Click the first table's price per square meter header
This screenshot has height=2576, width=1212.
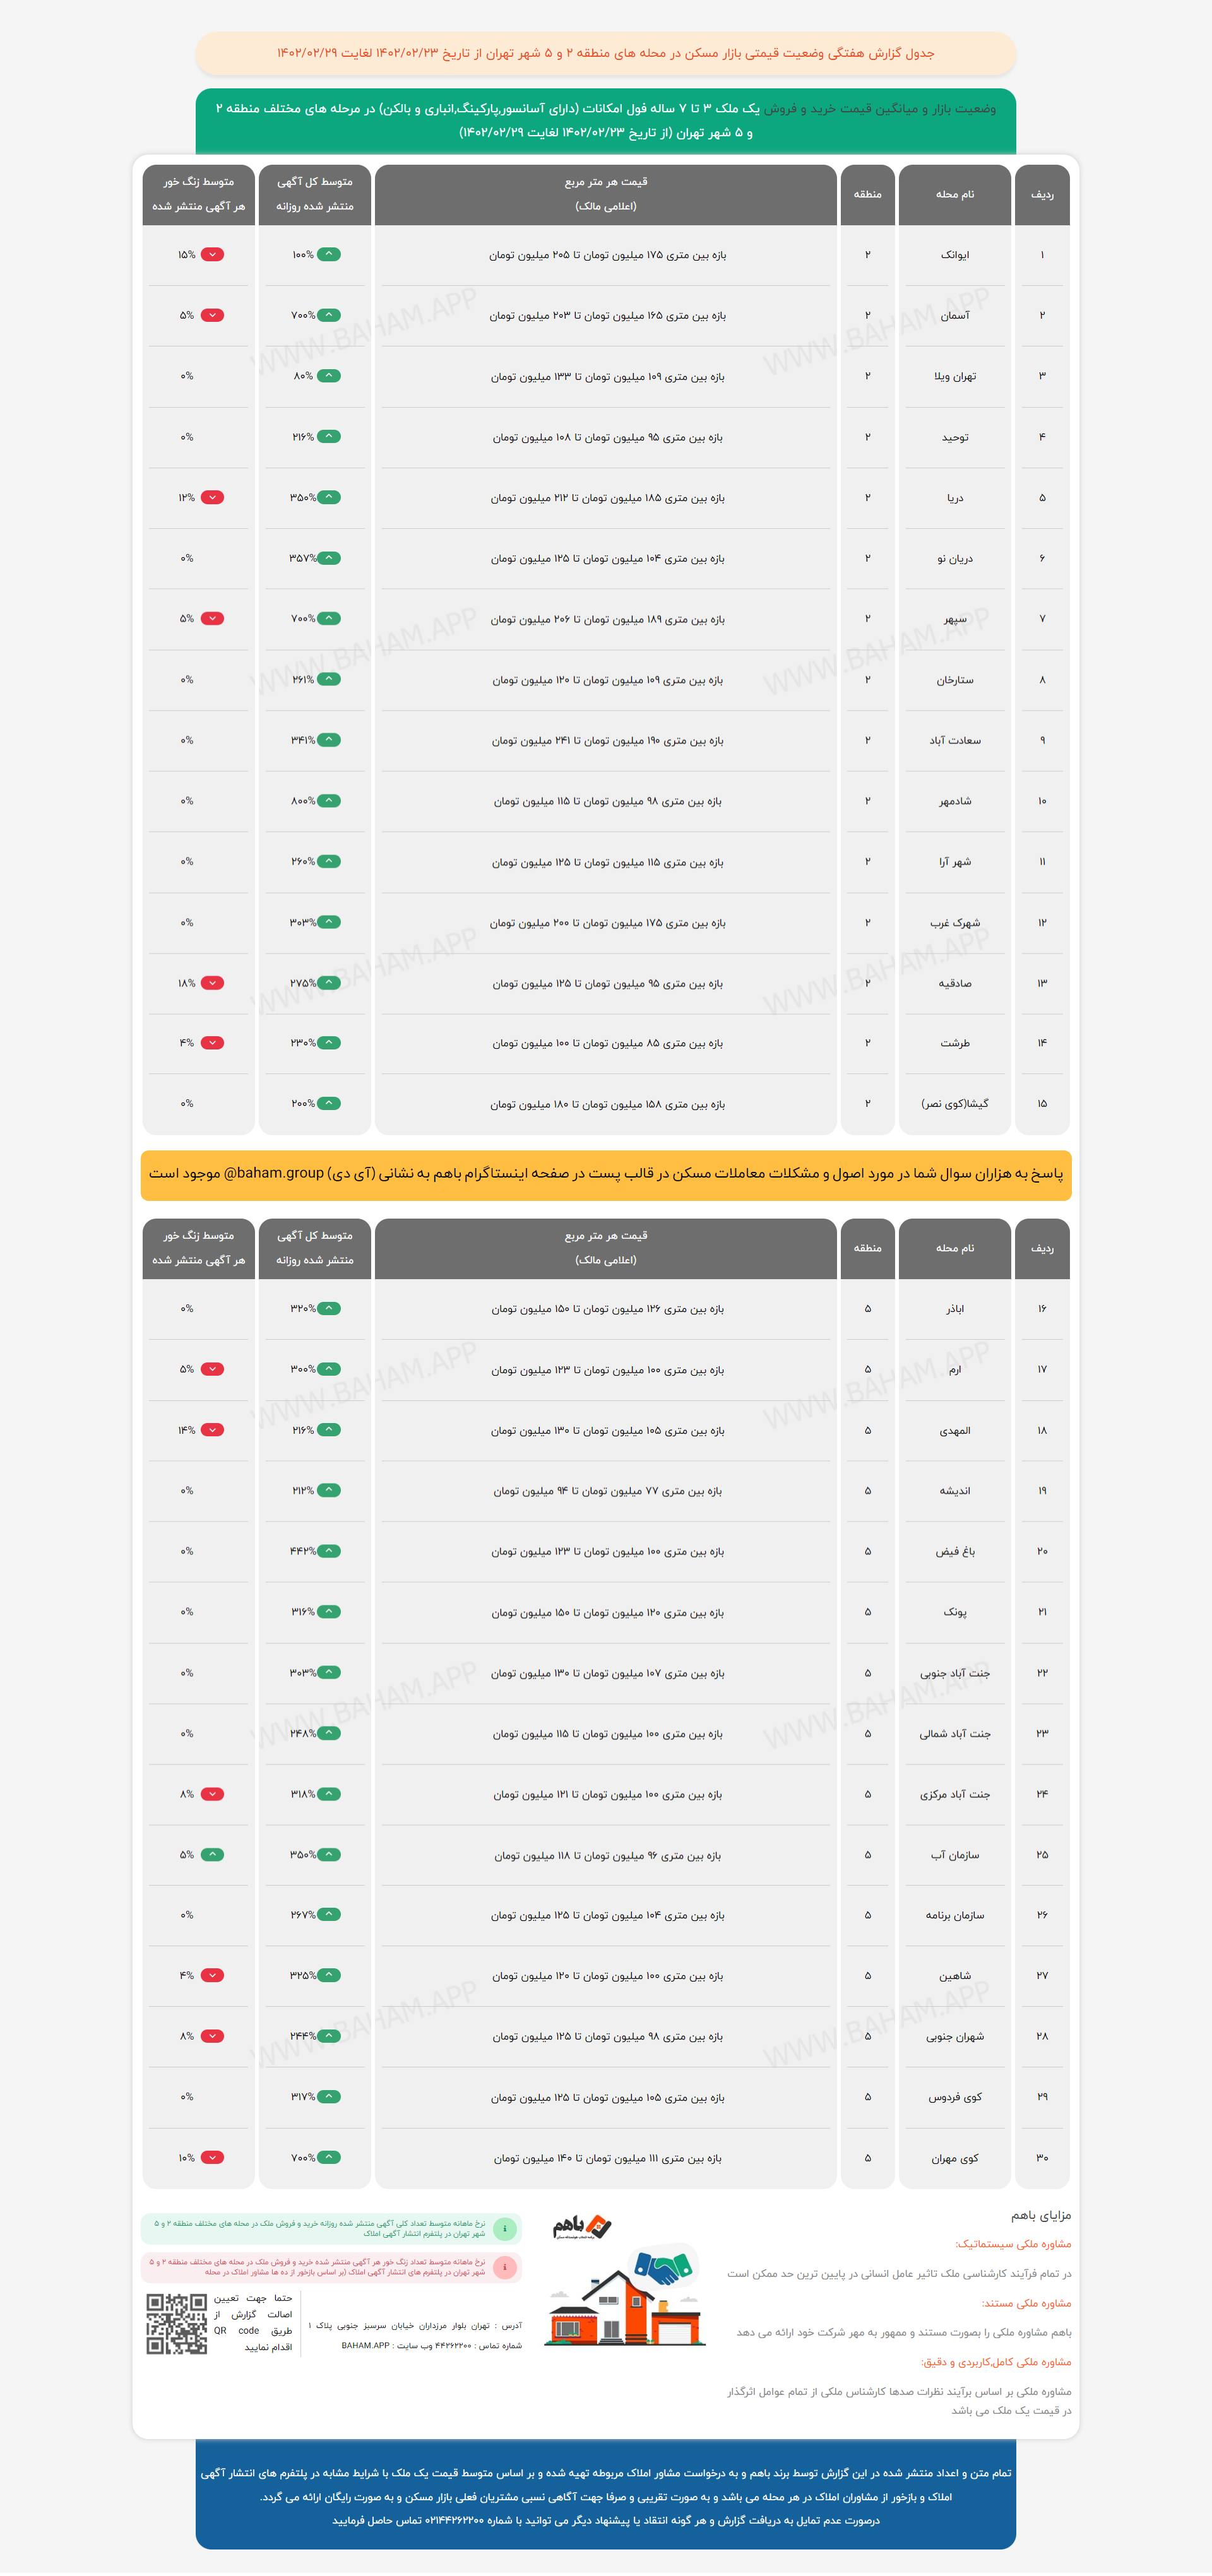(x=605, y=194)
